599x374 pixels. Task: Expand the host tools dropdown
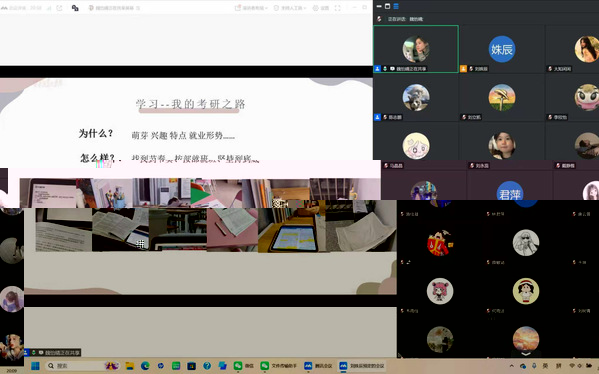(290, 8)
